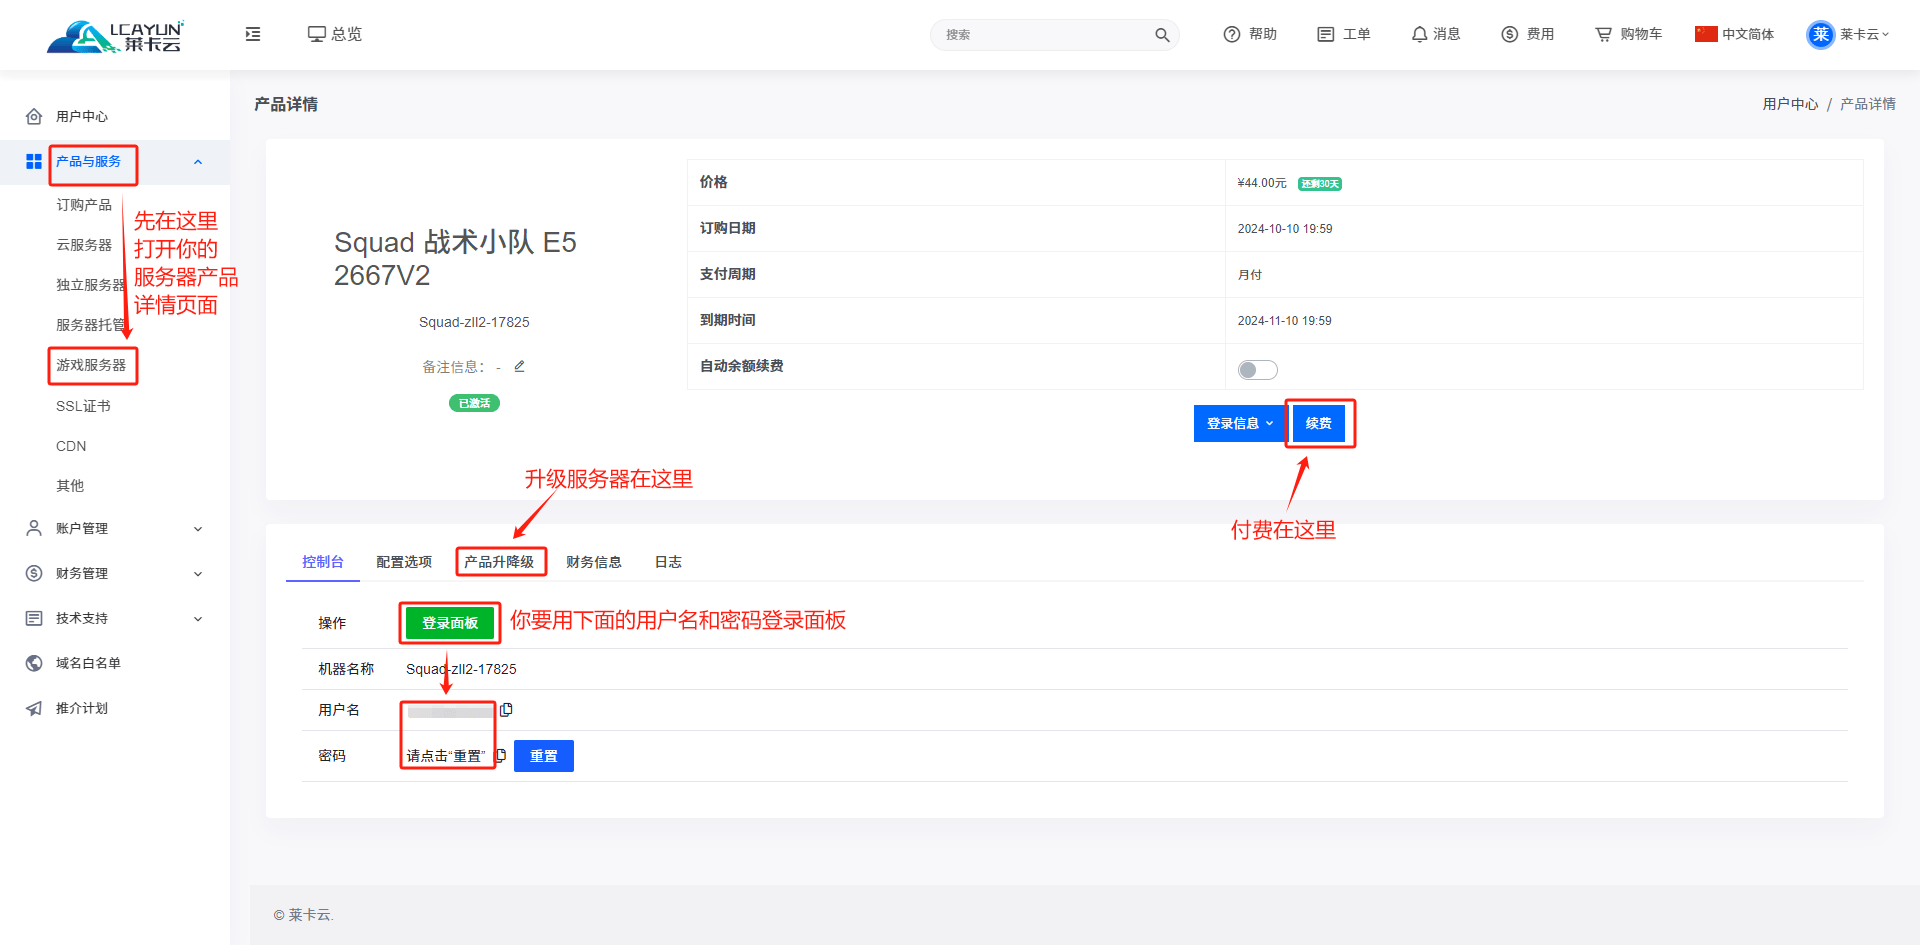The height and width of the screenshot is (945, 1920).
Task: Open the 费用 billing coin icon
Action: click(x=1510, y=34)
